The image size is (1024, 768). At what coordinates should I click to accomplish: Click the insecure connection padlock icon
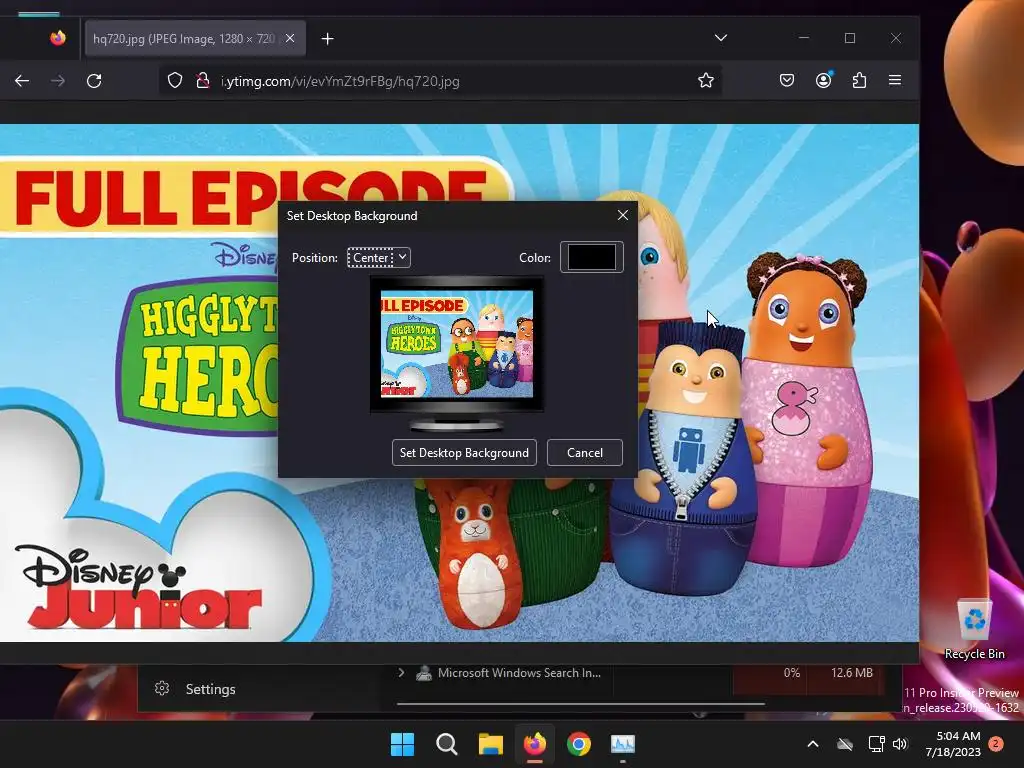pyautogui.click(x=202, y=80)
